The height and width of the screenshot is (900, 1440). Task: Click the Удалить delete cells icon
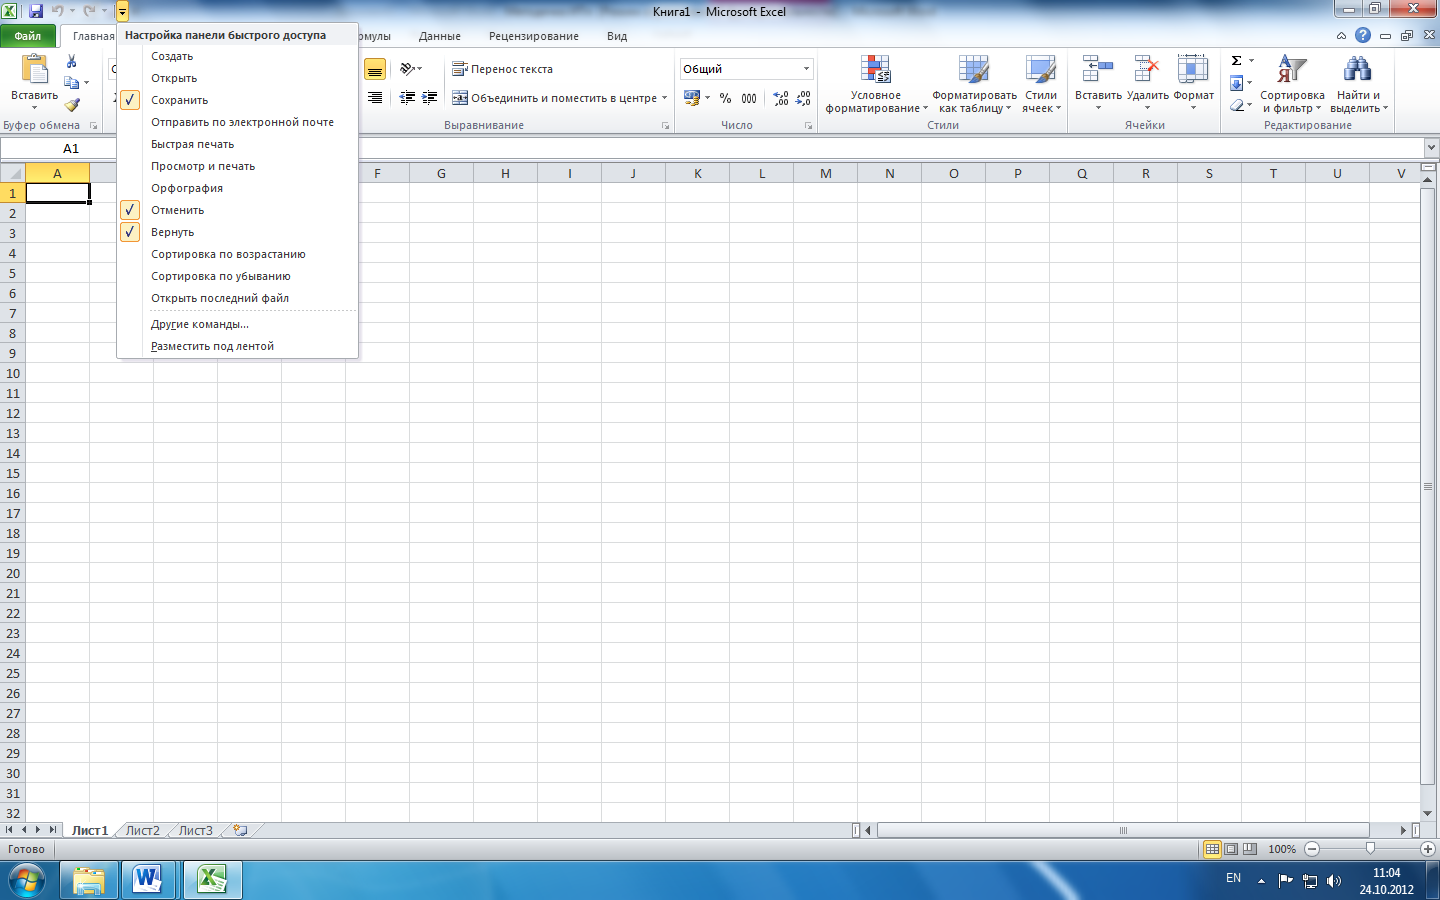[1147, 69]
